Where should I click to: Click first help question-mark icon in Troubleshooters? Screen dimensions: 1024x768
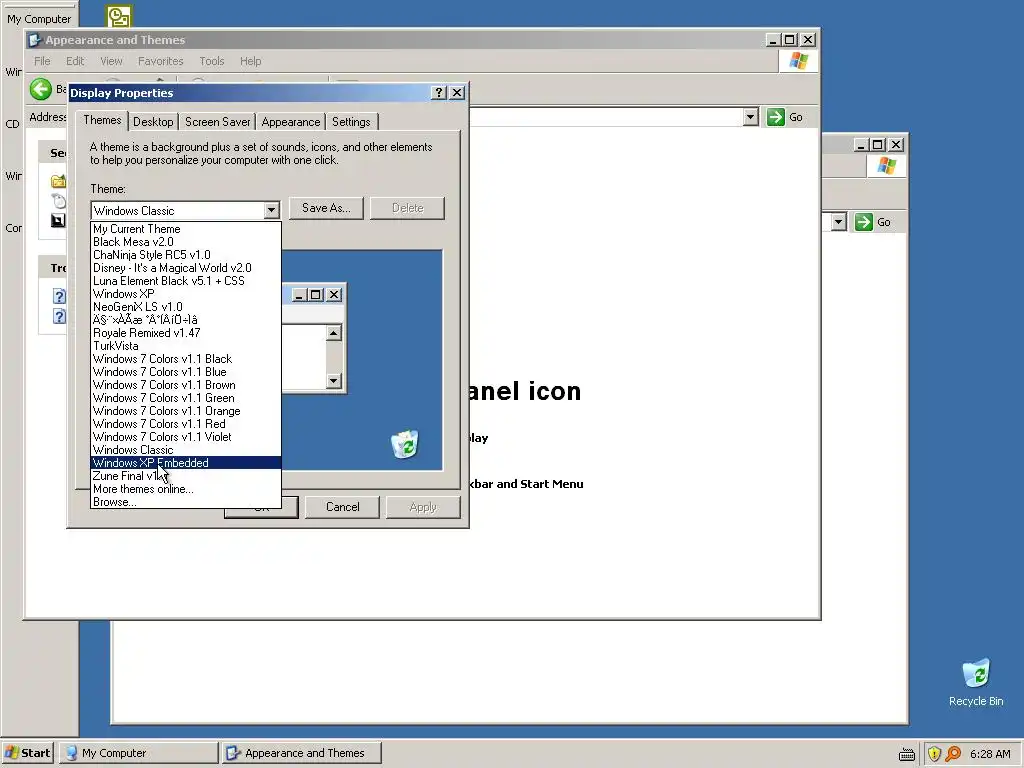59,296
